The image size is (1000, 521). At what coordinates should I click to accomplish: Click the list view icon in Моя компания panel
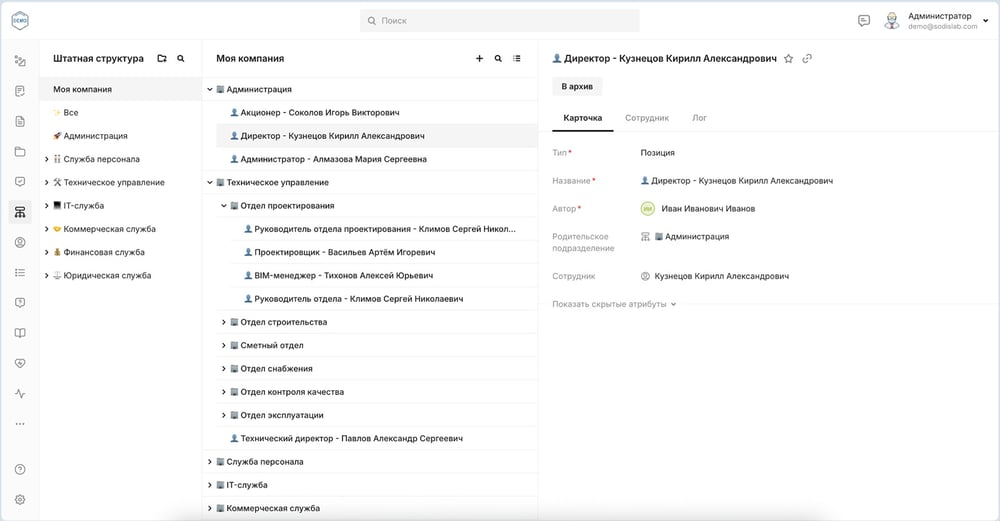point(517,58)
